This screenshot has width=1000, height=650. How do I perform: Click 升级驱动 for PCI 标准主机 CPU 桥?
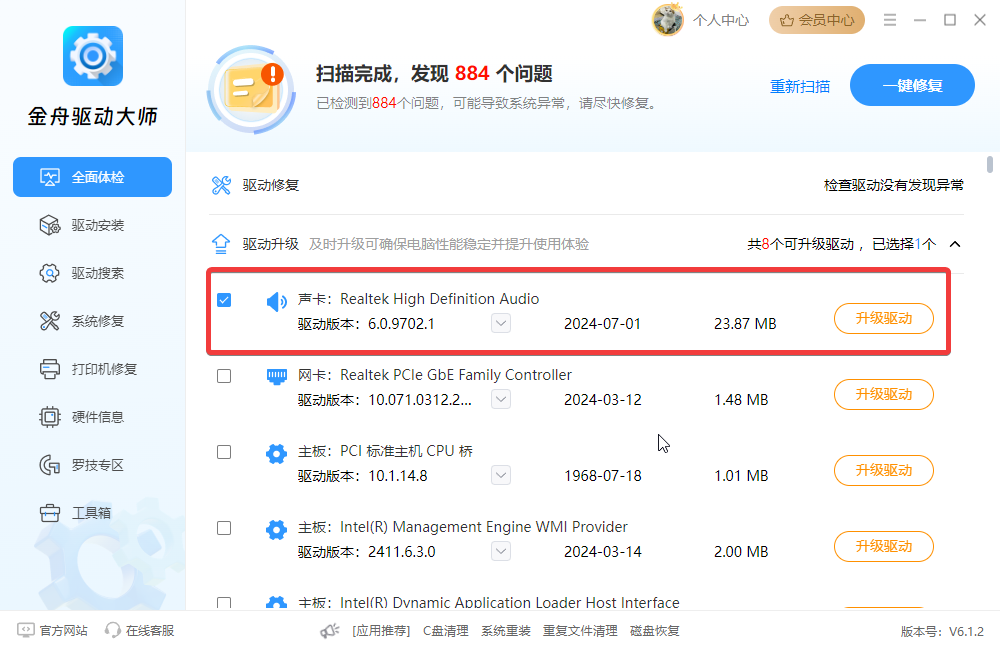click(883, 470)
